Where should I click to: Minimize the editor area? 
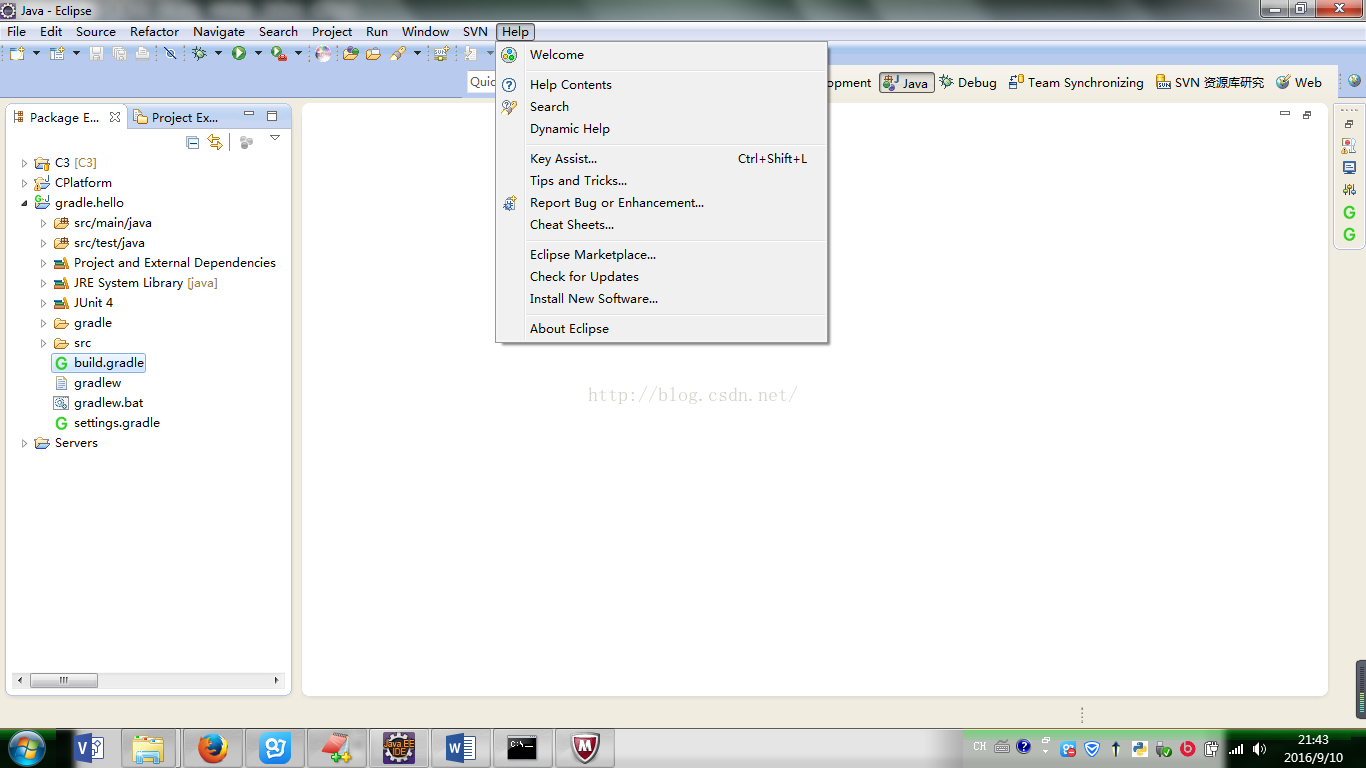click(x=1285, y=114)
